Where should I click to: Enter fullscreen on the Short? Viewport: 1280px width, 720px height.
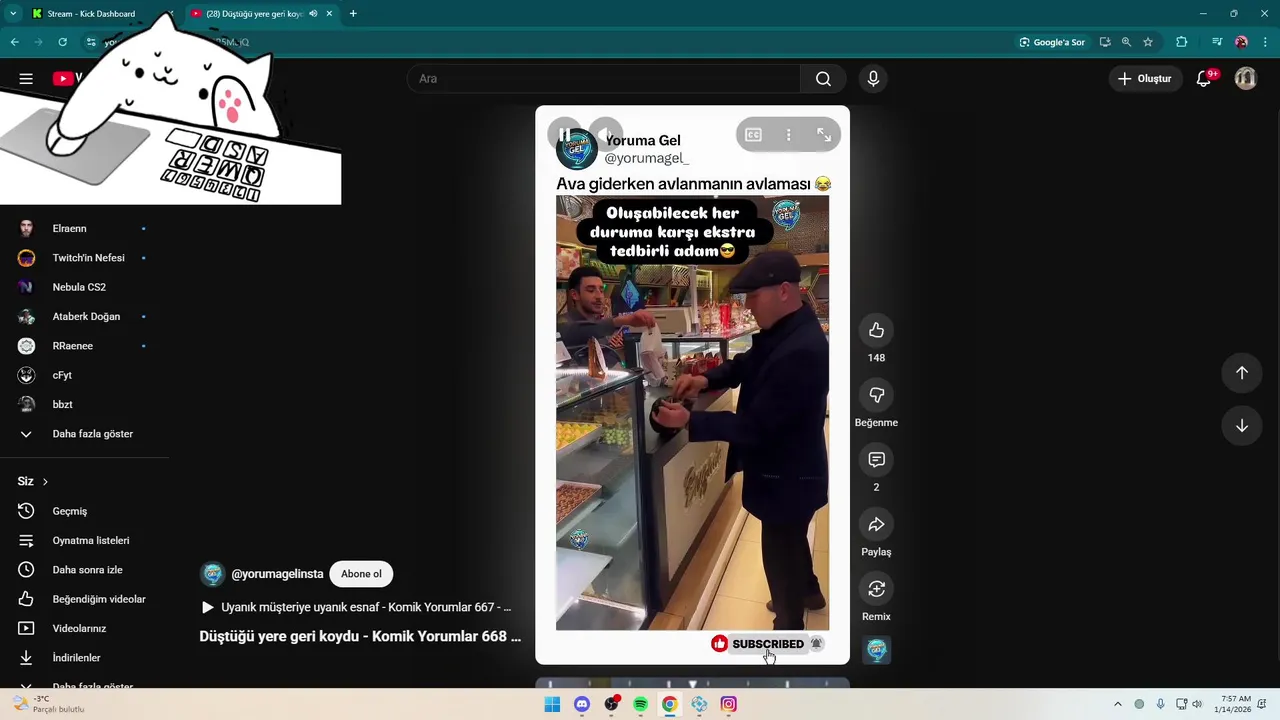(x=823, y=135)
